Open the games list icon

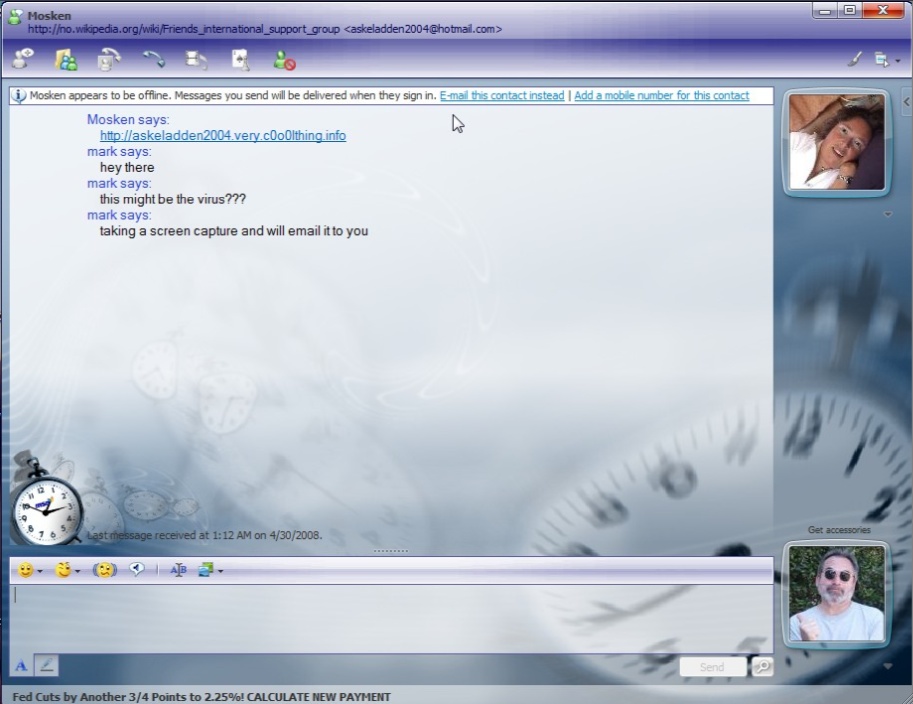click(240, 59)
